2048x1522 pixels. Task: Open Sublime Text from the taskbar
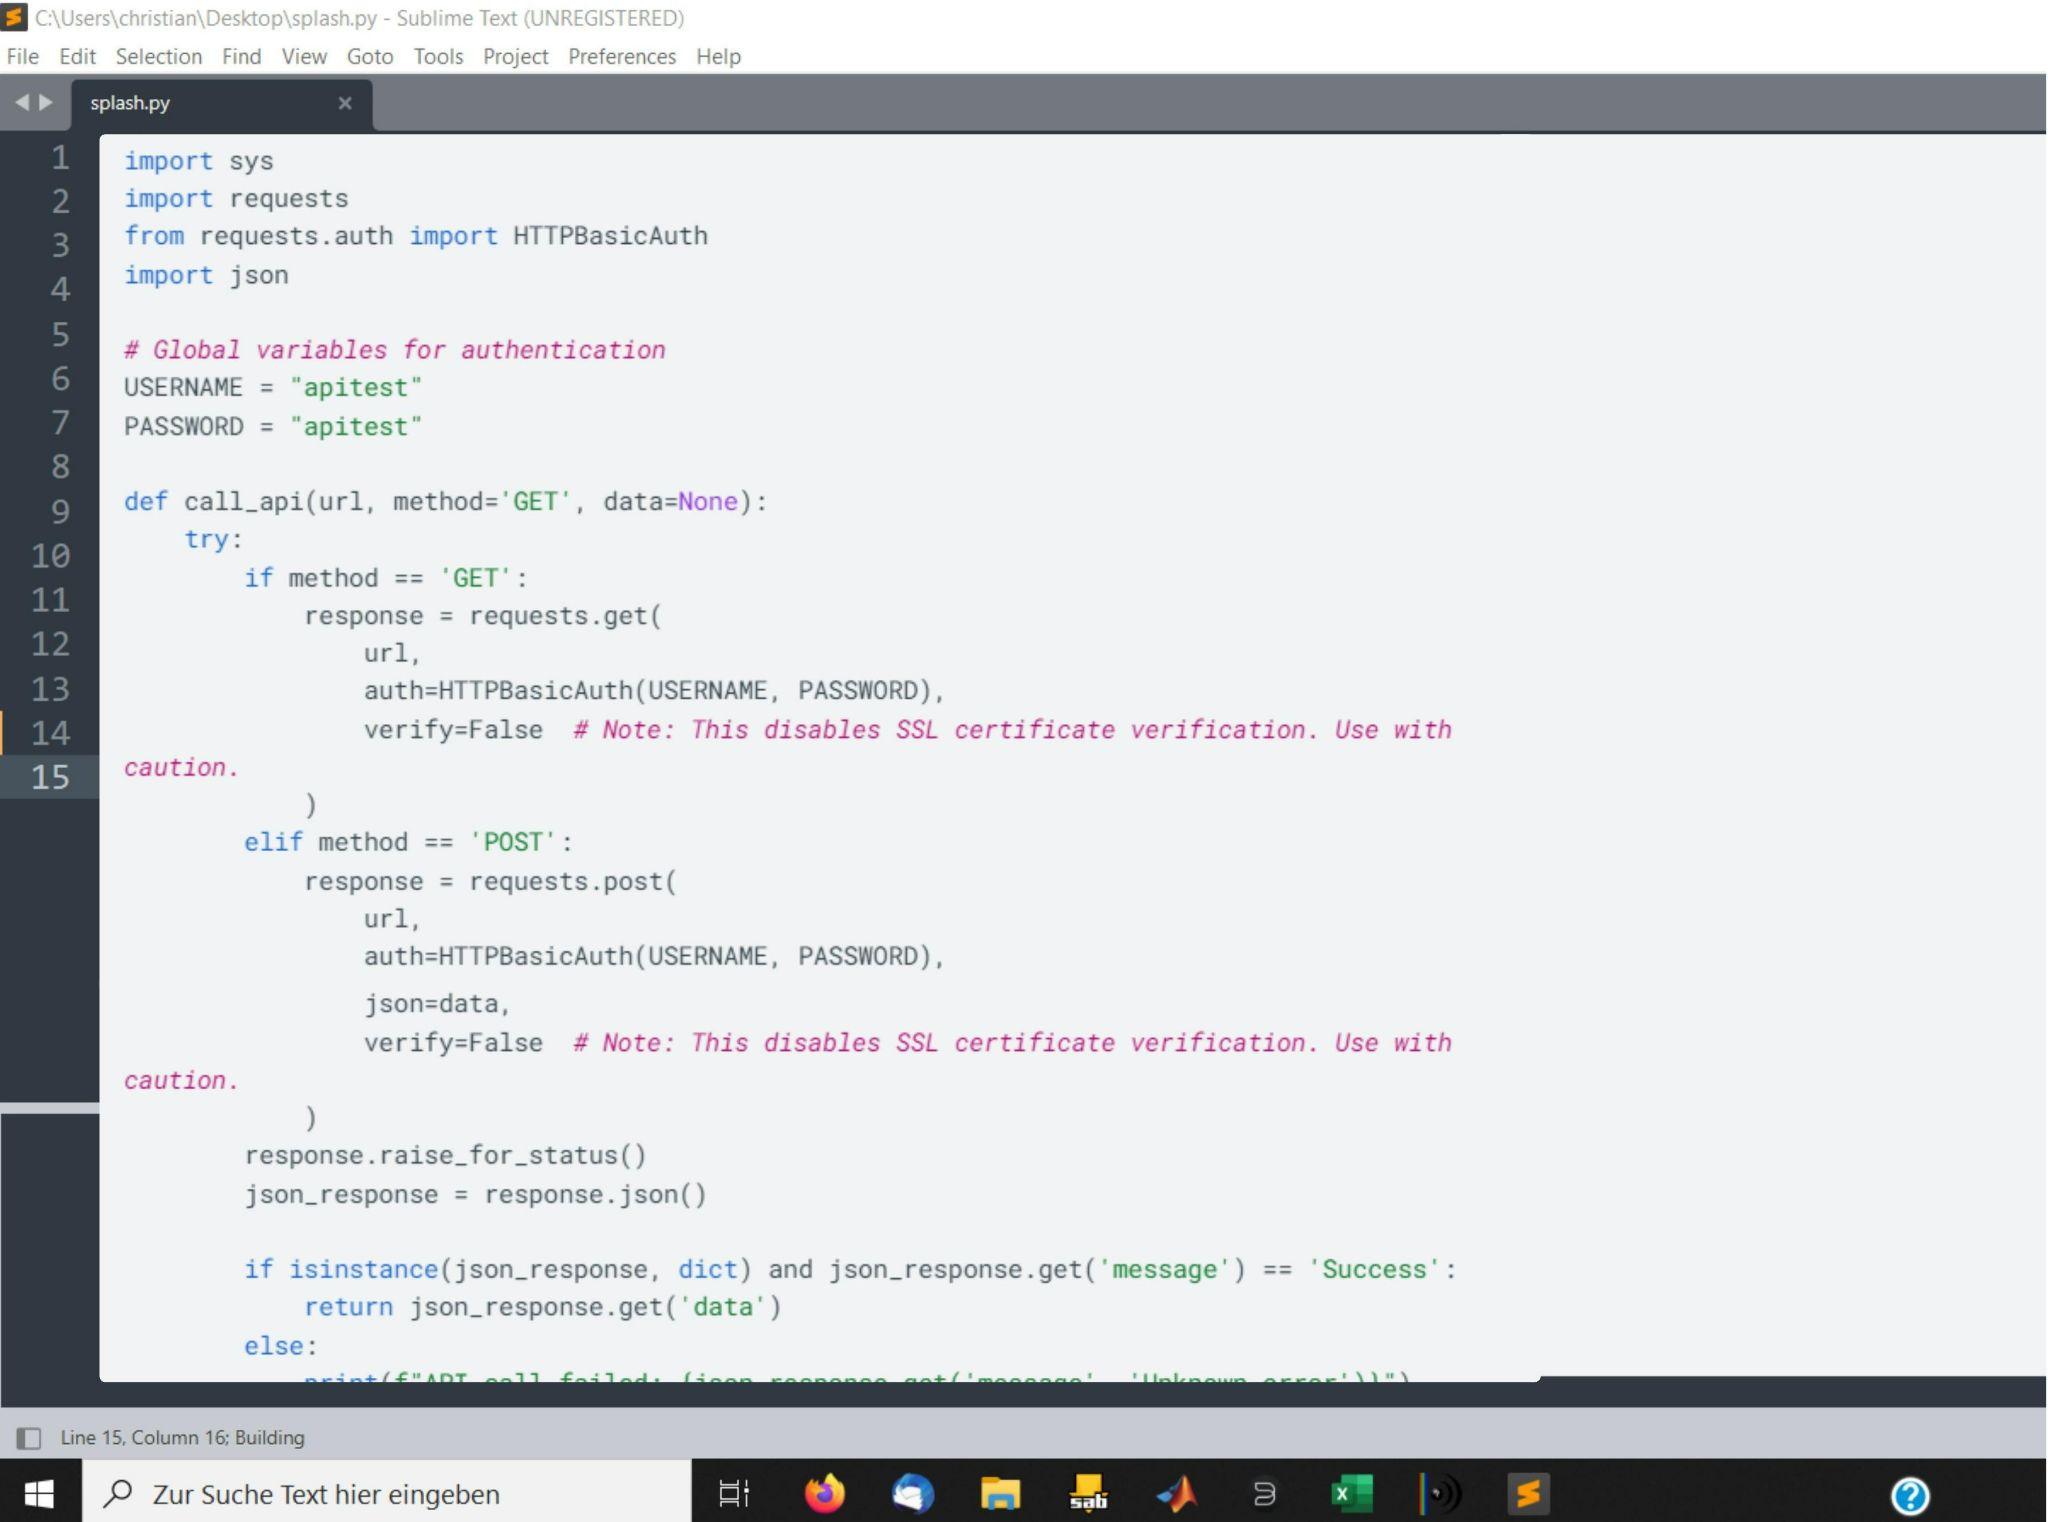(1528, 1494)
